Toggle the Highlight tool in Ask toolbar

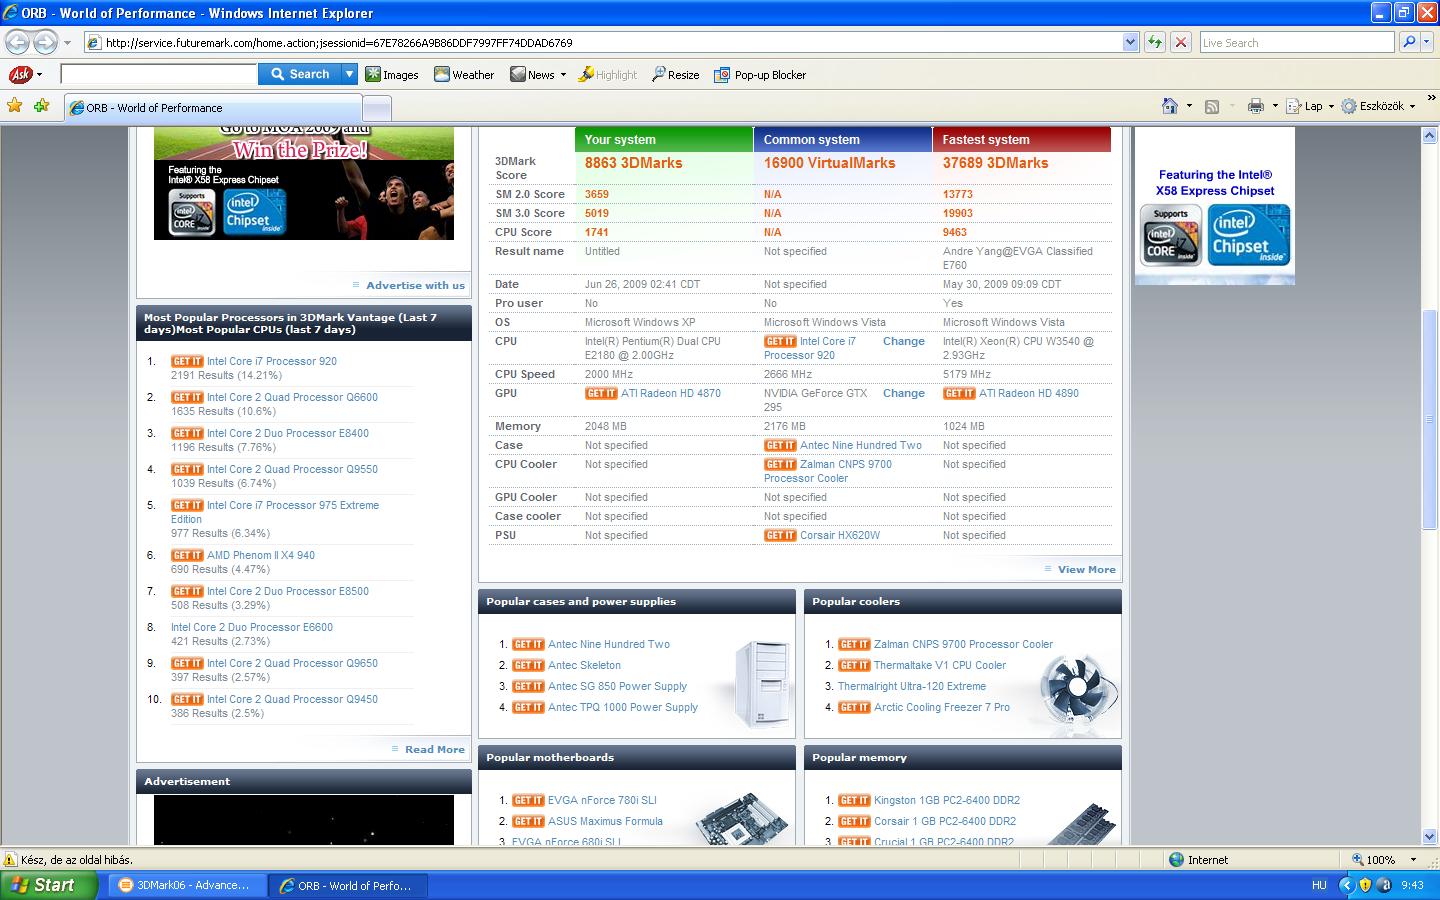(x=608, y=75)
